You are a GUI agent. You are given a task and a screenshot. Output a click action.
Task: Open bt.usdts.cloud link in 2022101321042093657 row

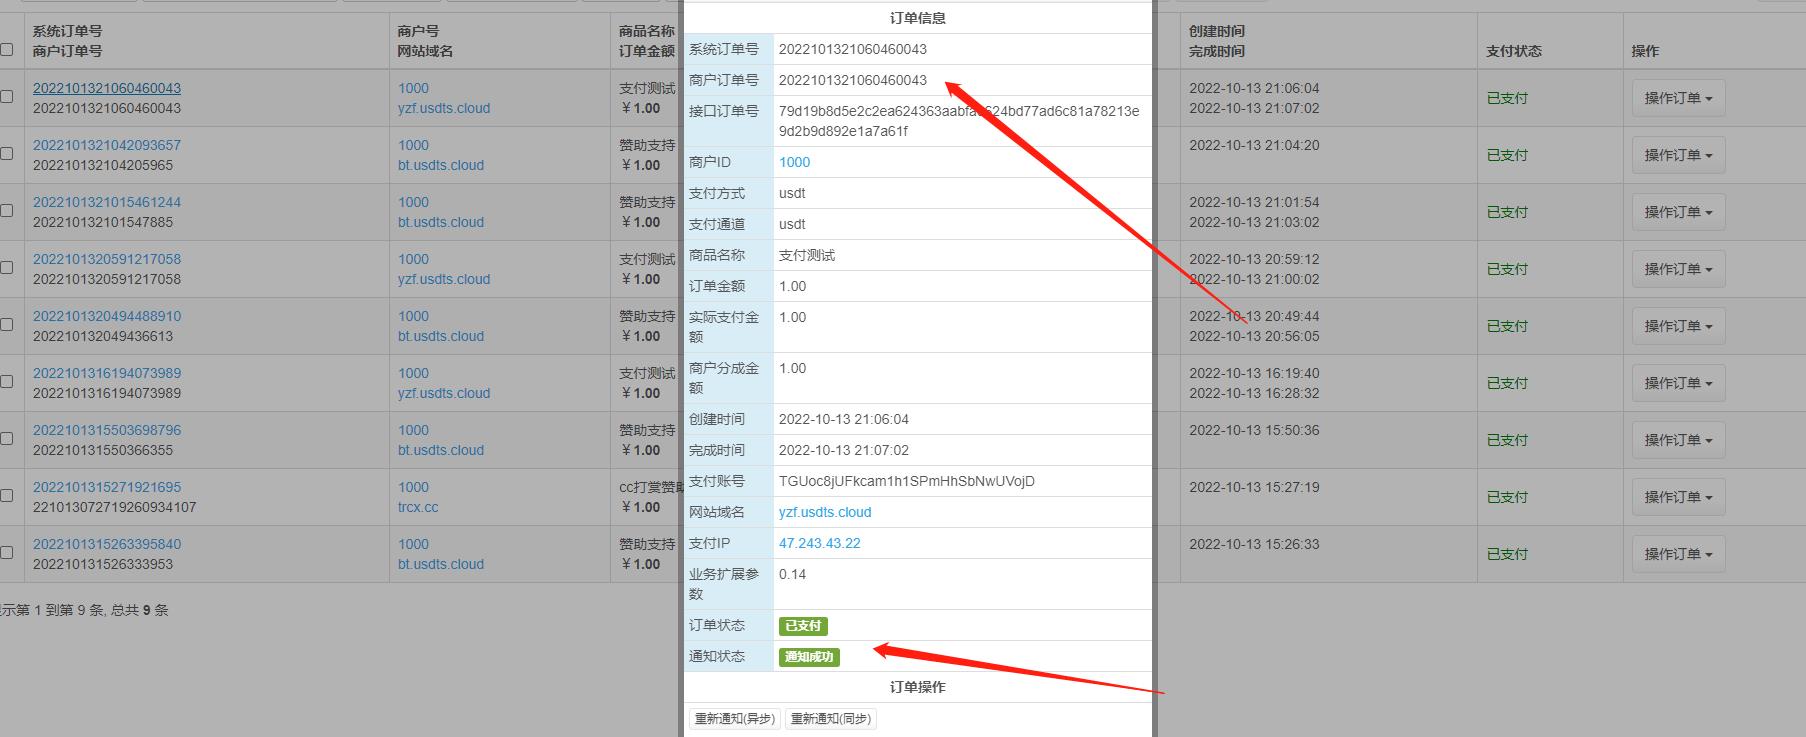(x=441, y=165)
